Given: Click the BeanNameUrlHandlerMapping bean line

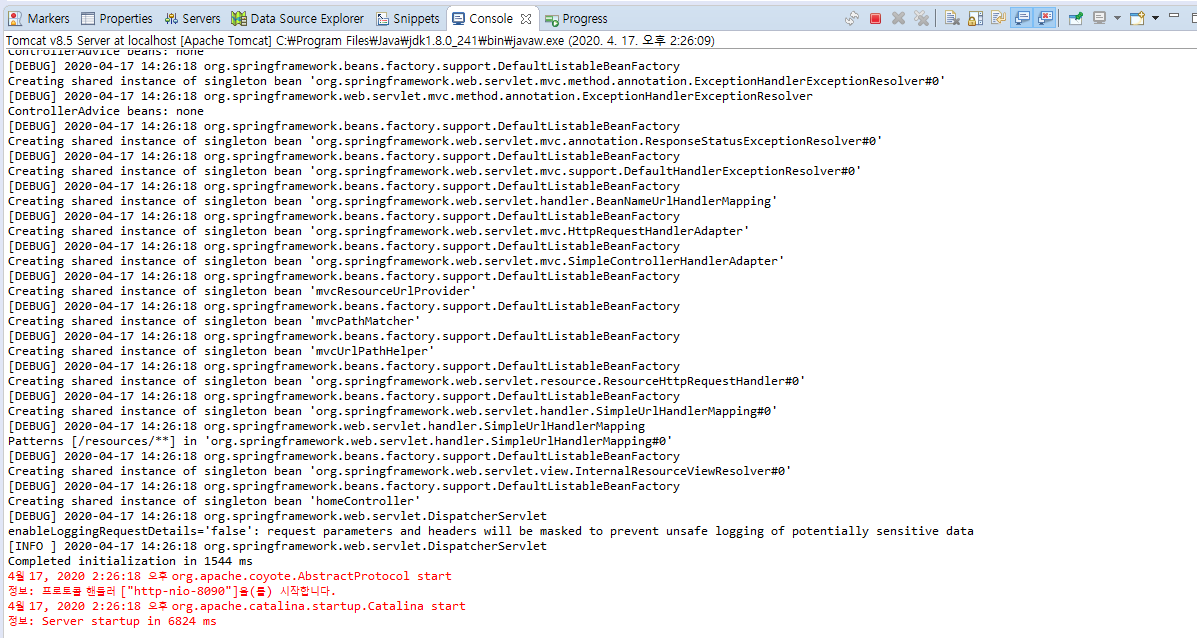Looking at the screenshot, I should tap(392, 201).
